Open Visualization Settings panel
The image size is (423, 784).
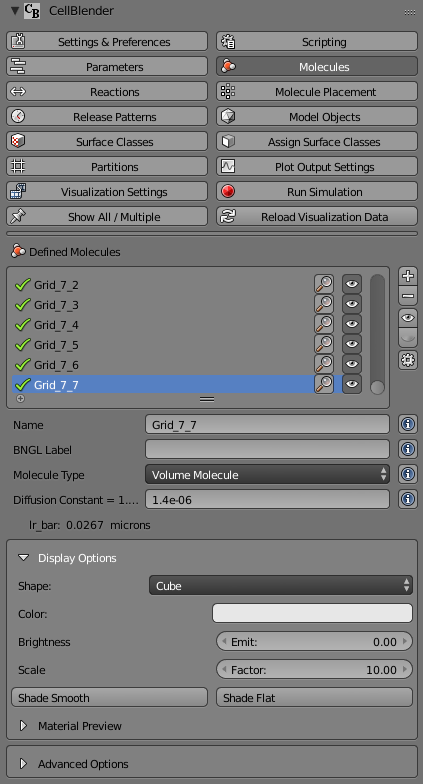[x=107, y=192]
